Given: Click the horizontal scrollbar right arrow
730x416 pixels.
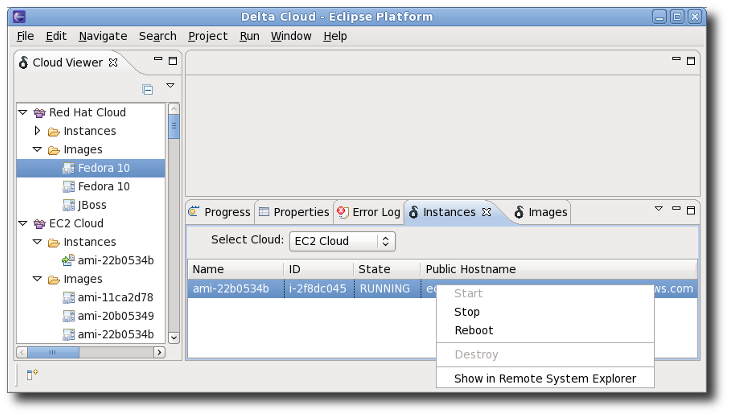Looking at the screenshot, I should 159,352.
